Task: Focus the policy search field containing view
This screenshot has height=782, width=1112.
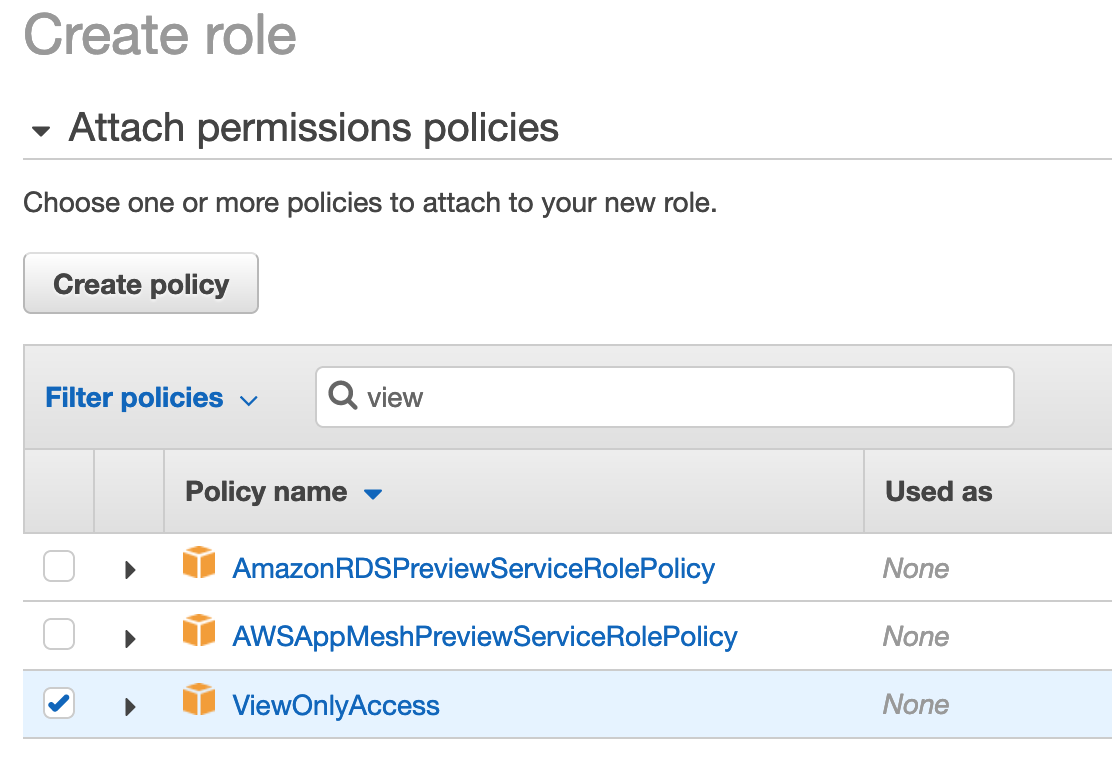Action: pyautogui.click(x=665, y=397)
